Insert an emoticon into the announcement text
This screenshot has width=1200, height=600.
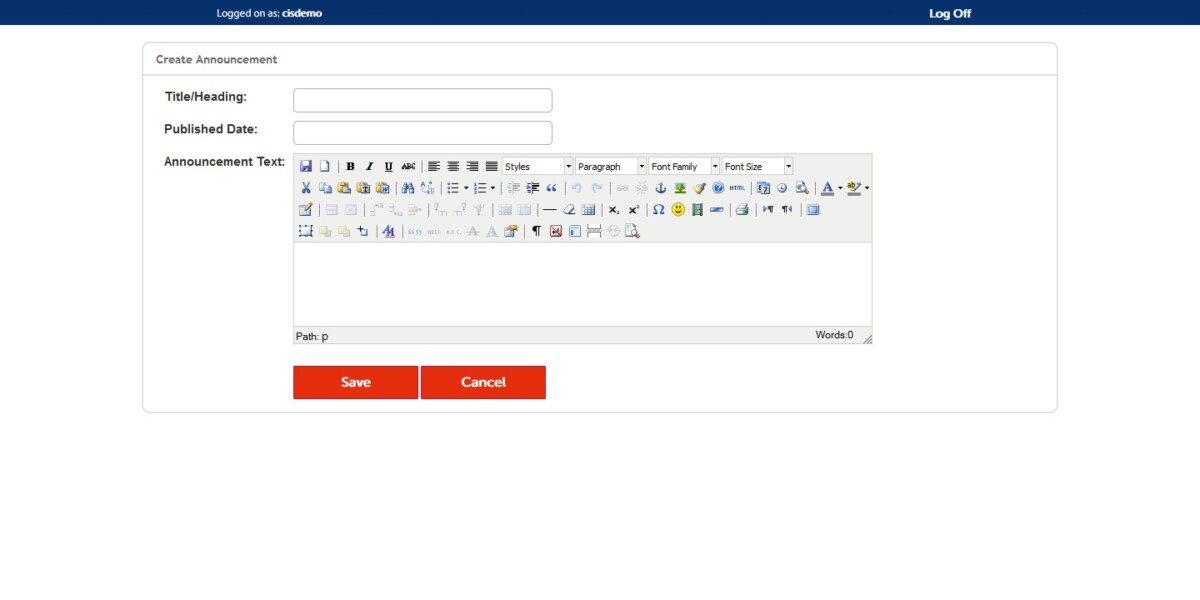676,210
